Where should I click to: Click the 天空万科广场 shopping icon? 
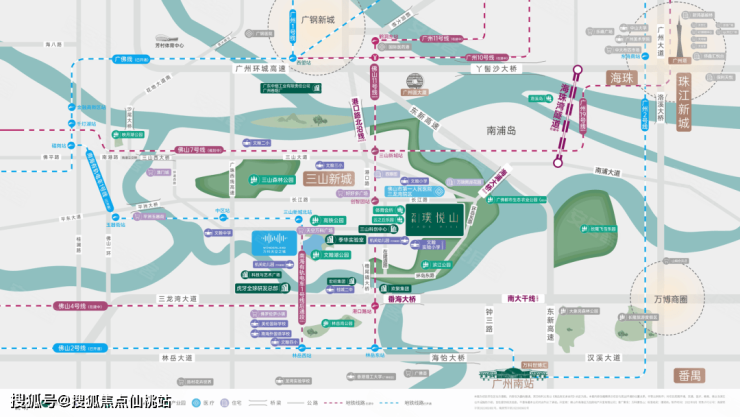[x=301, y=230]
